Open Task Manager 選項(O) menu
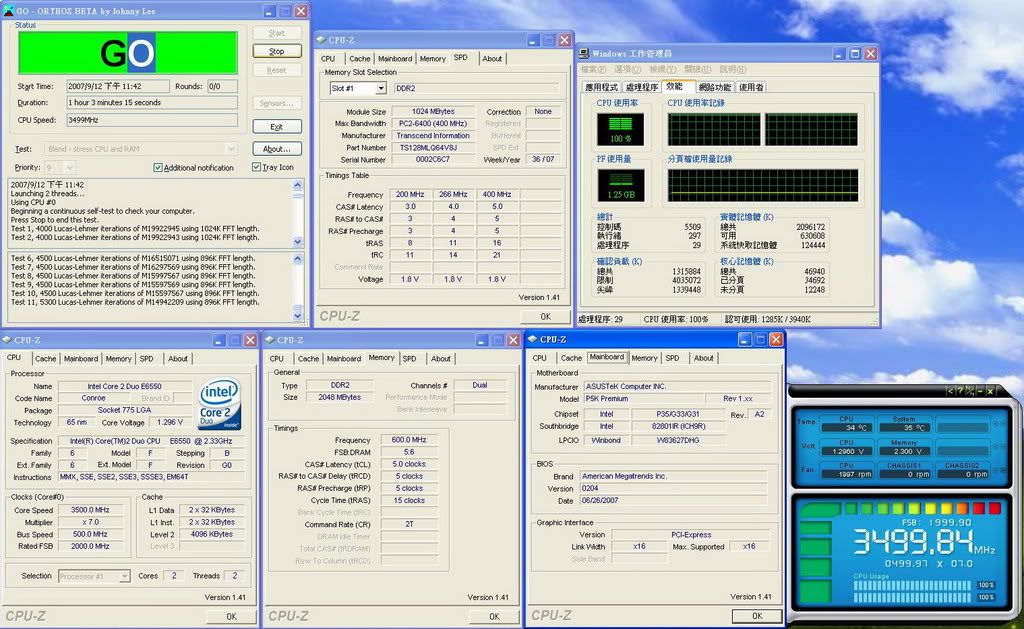 pos(628,70)
